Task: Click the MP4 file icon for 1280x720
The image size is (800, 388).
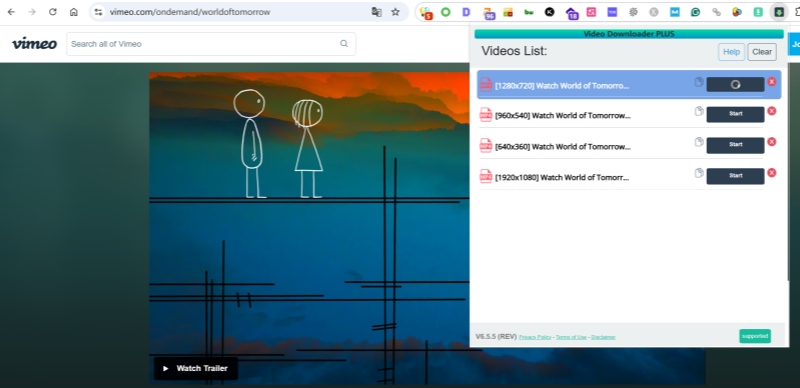Action: pyautogui.click(x=486, y=85)
